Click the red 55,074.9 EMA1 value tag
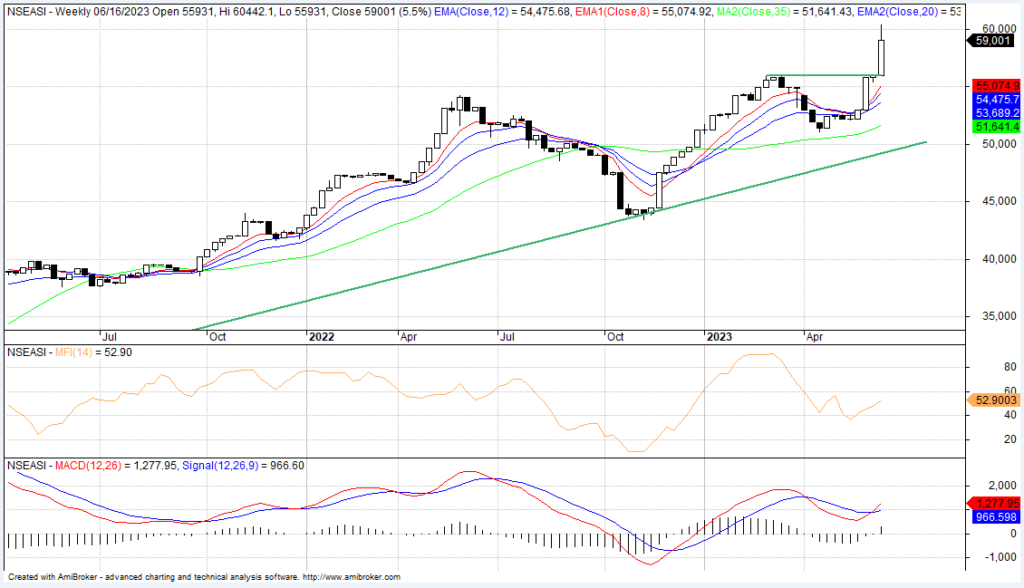This screenshot has width=1024, height=588. coord(995,86)
